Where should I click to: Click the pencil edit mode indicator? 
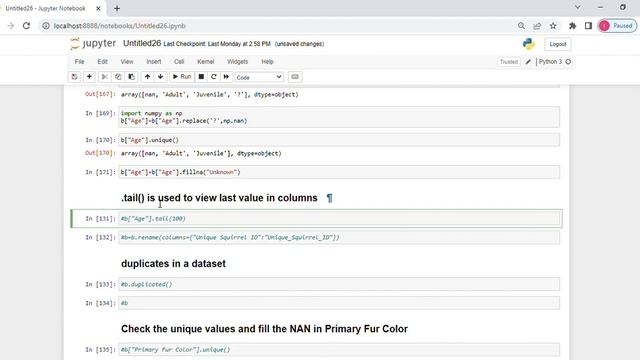point(528,62)
